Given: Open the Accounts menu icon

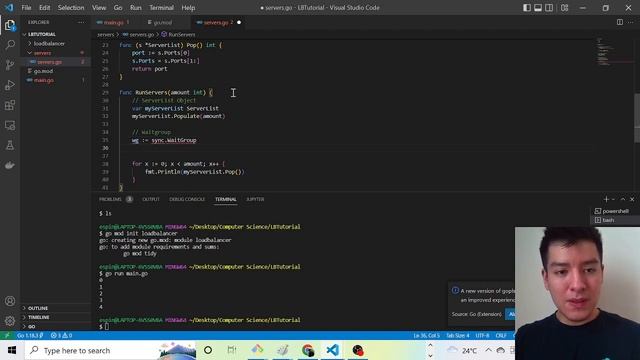Looking at the screenshot, I should (10, 301).
